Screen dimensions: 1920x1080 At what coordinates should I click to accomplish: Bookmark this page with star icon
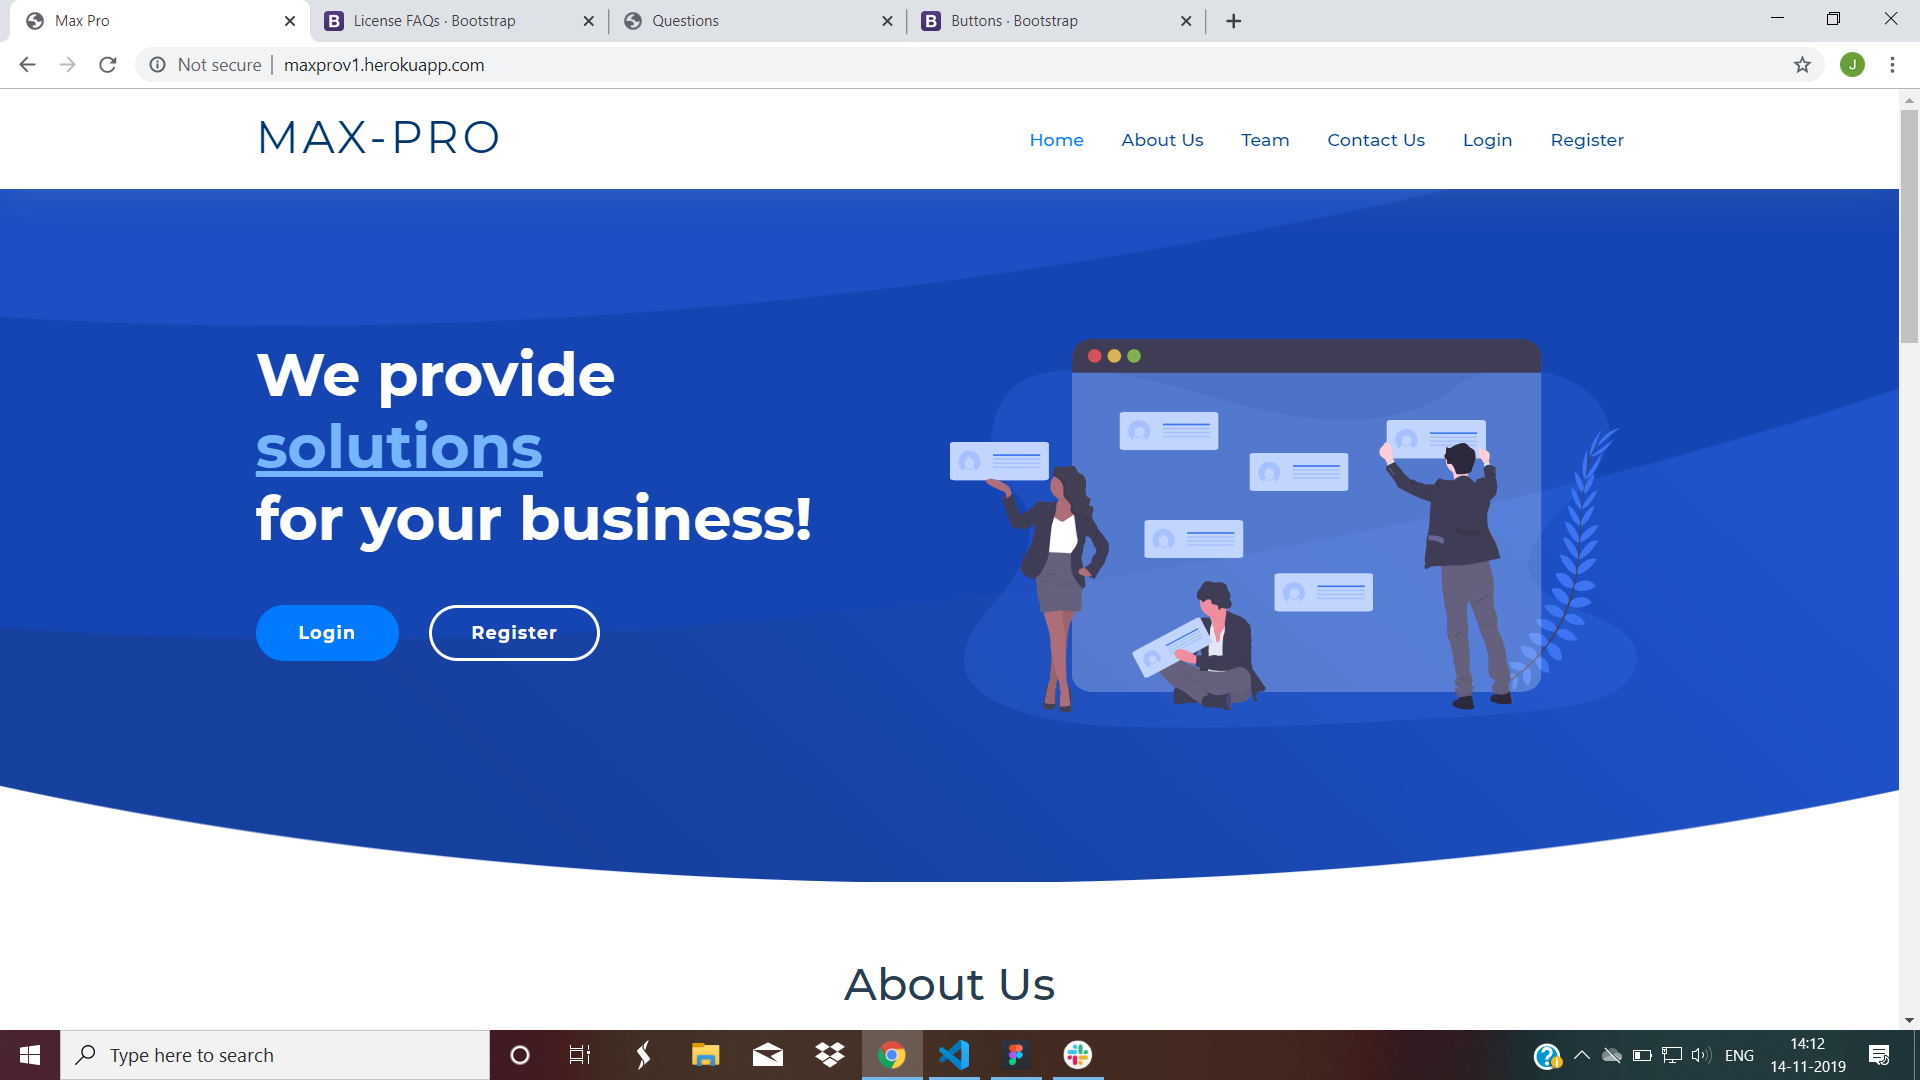1802,65
